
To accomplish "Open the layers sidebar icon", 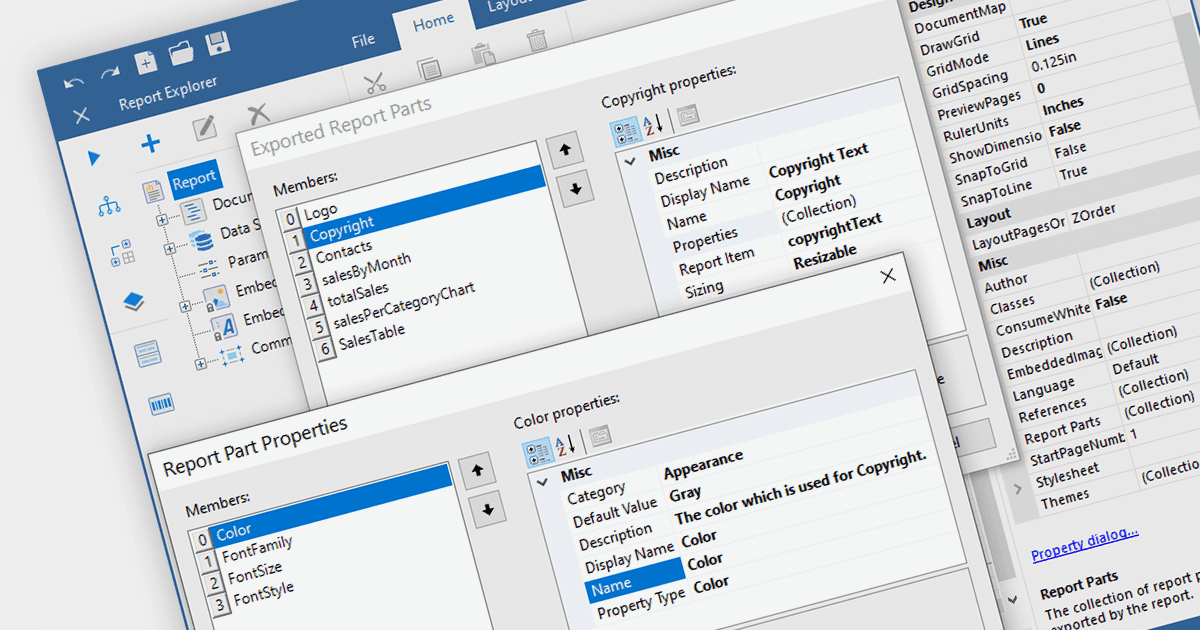I will tap(134, 301).
